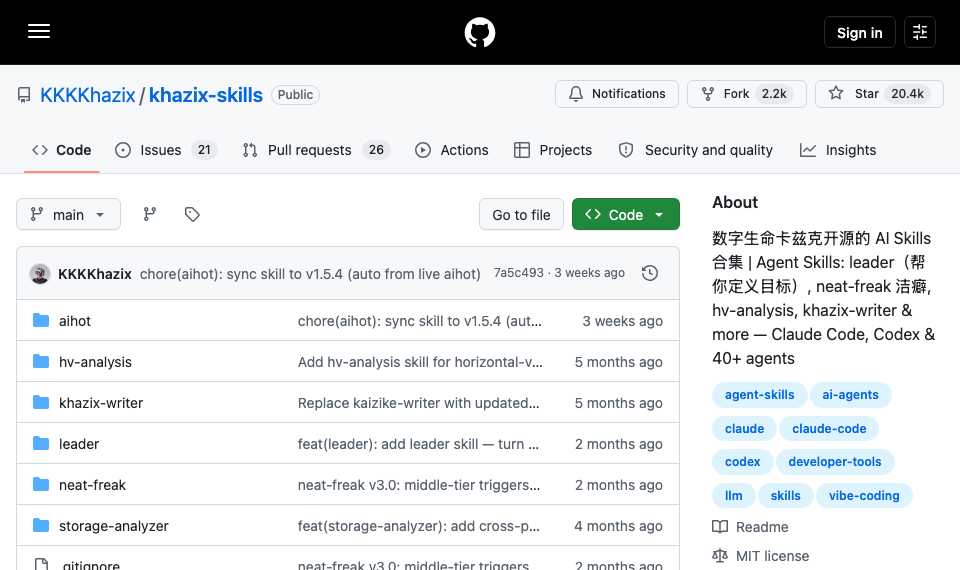
Task: Click the leader folder icon
Action: coord(41,443)
